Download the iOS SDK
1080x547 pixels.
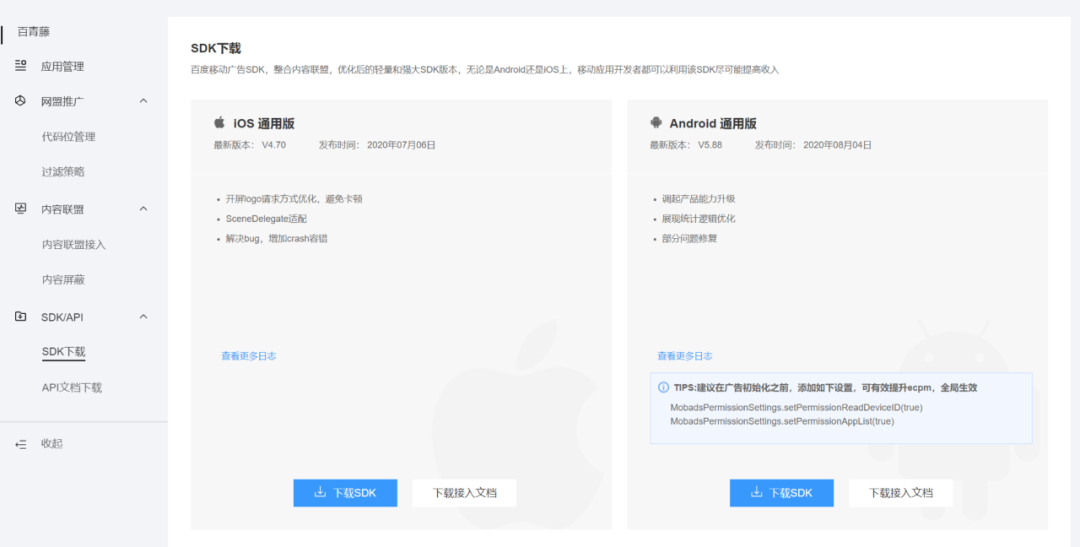tap(345, 493)
